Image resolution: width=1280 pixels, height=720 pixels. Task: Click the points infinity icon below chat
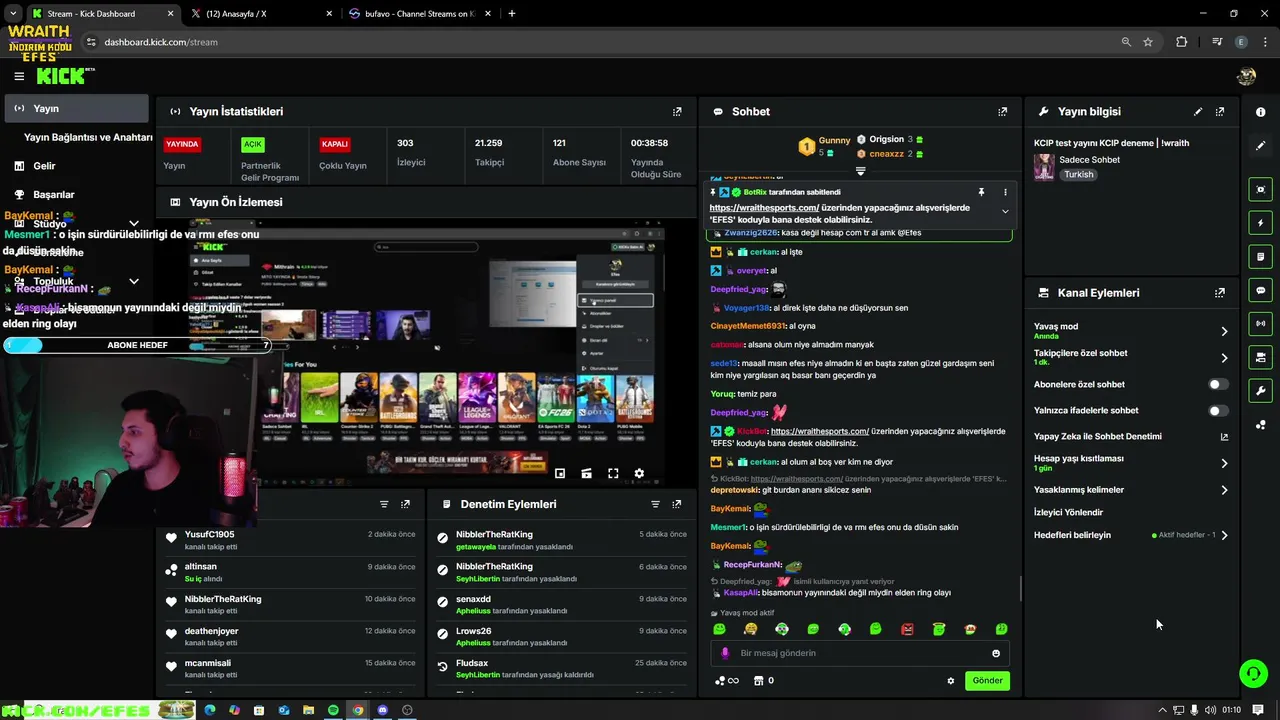[727, 681]
